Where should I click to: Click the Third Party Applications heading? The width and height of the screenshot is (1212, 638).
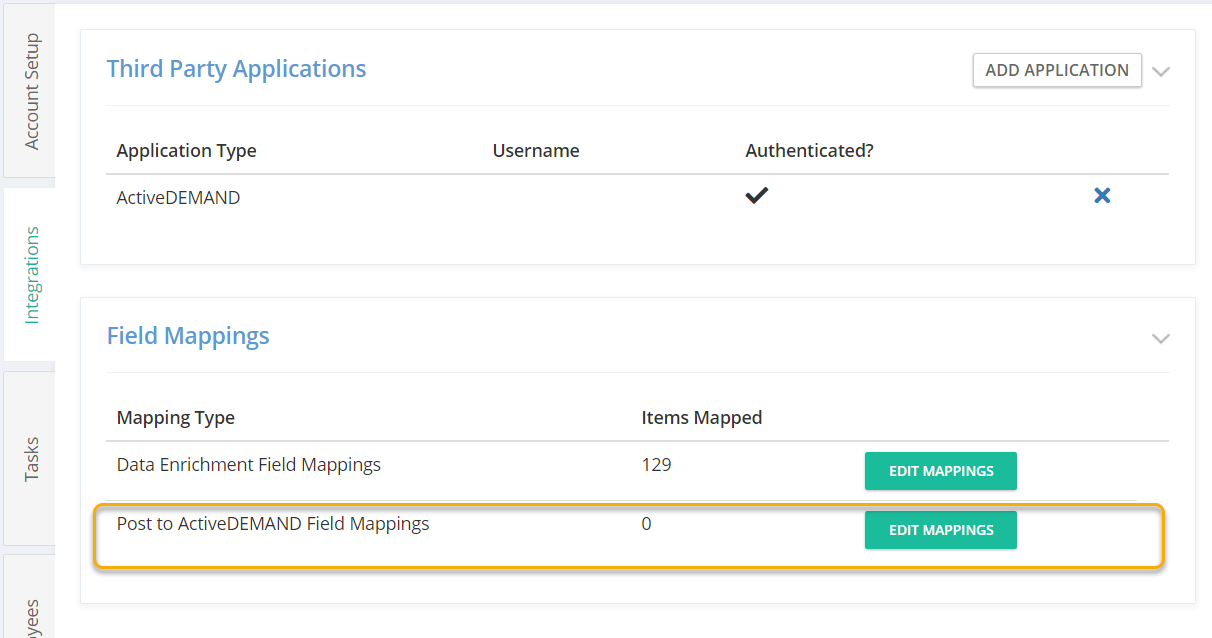(x=237, y=69)
